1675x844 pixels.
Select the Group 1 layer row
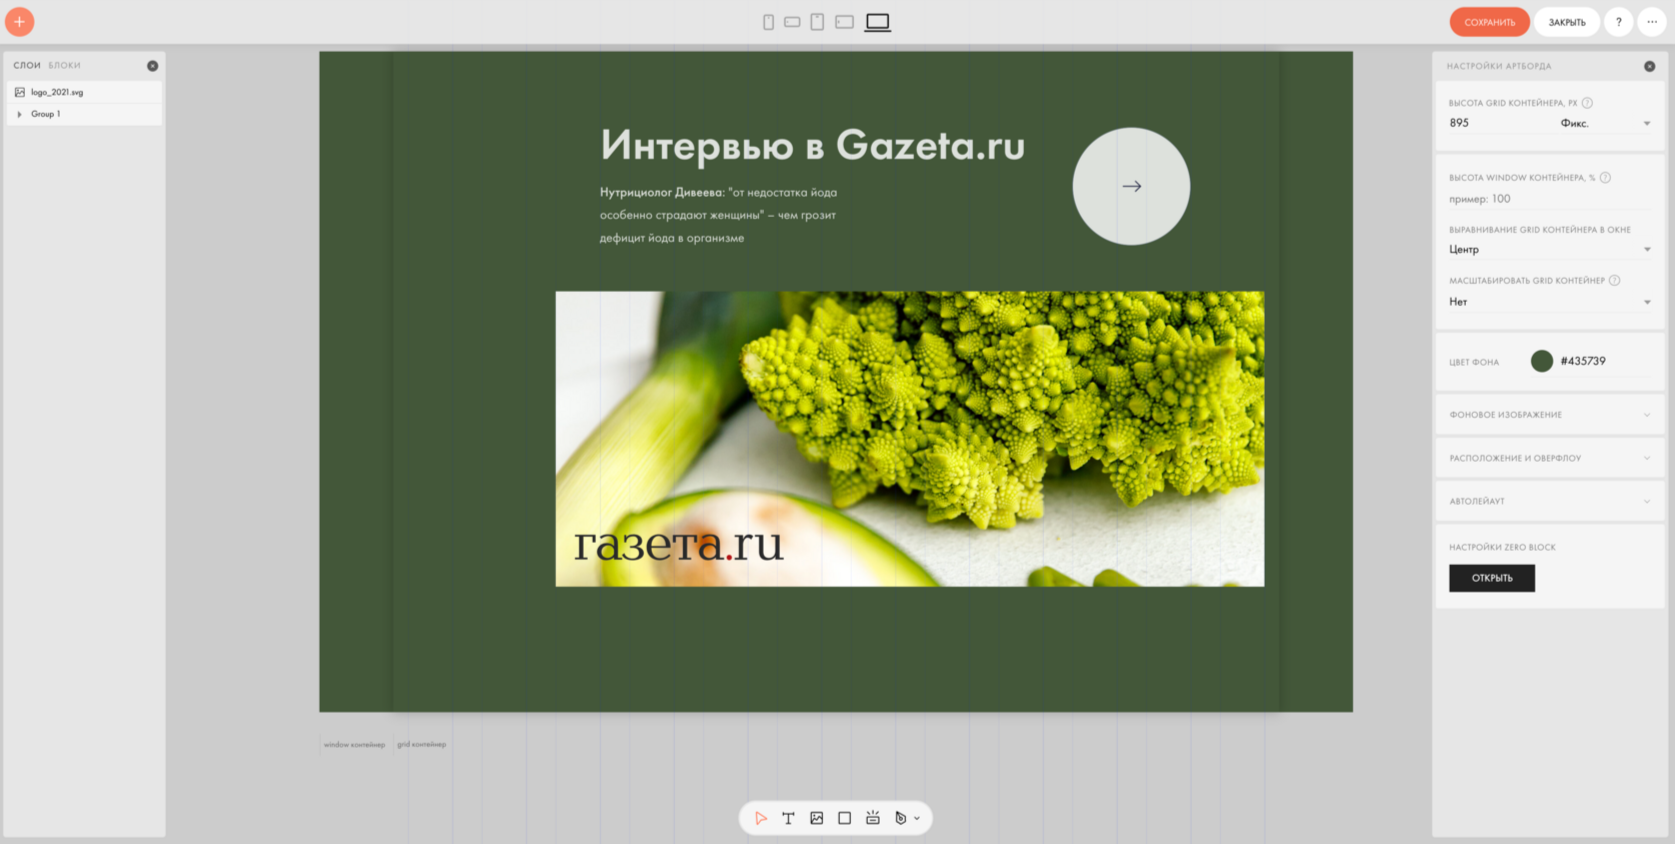tap(85, 114)
